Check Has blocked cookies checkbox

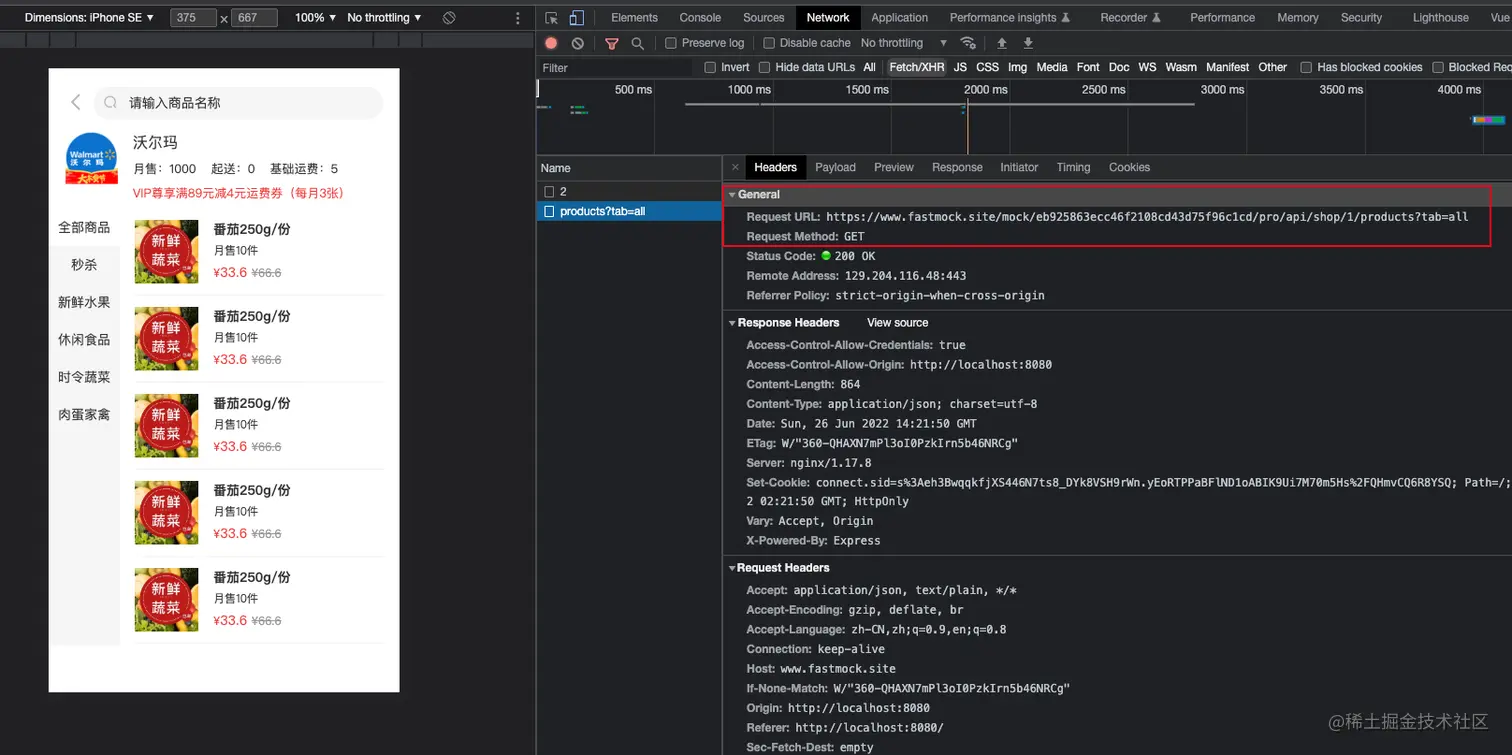tap(1306, 67)
